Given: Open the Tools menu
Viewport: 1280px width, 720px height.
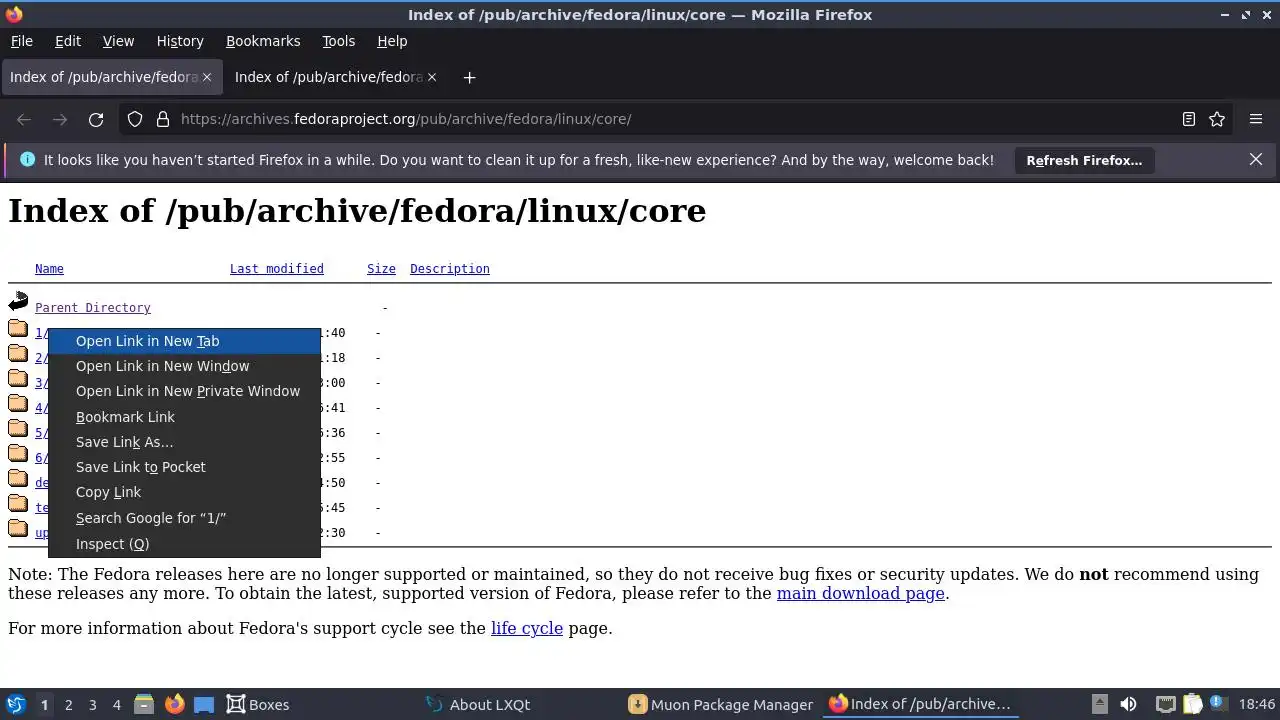Looking at the screenshot, I should tap(338, 41).
